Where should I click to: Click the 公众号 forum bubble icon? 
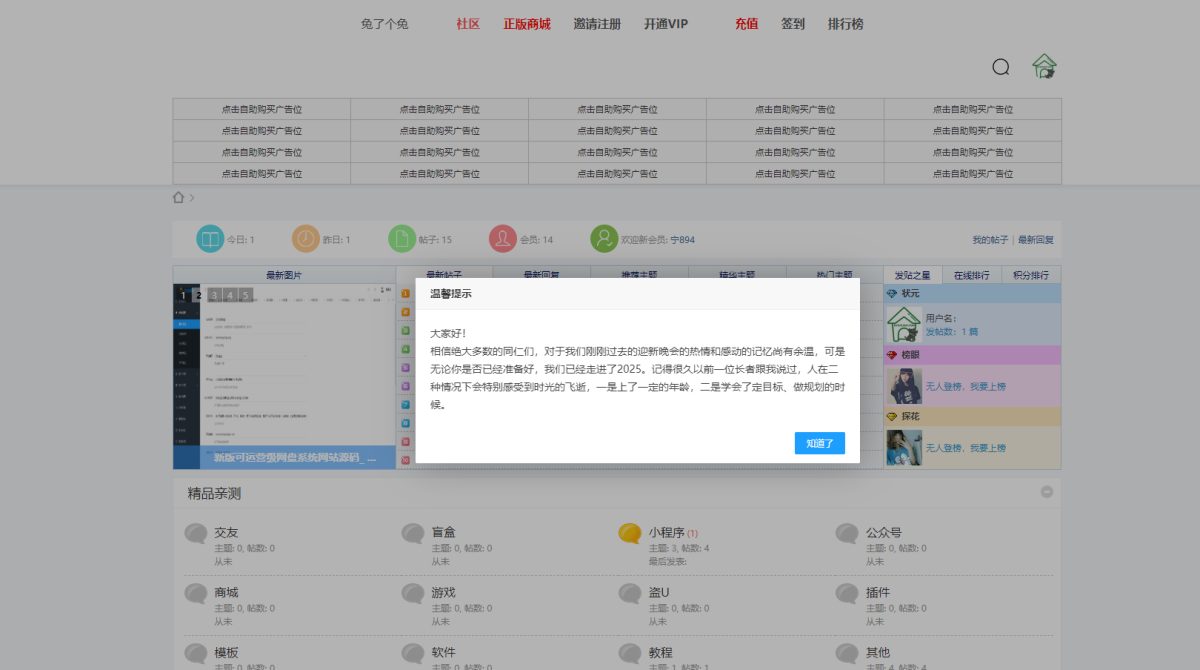pyautogui.click(x=847, y=534)
